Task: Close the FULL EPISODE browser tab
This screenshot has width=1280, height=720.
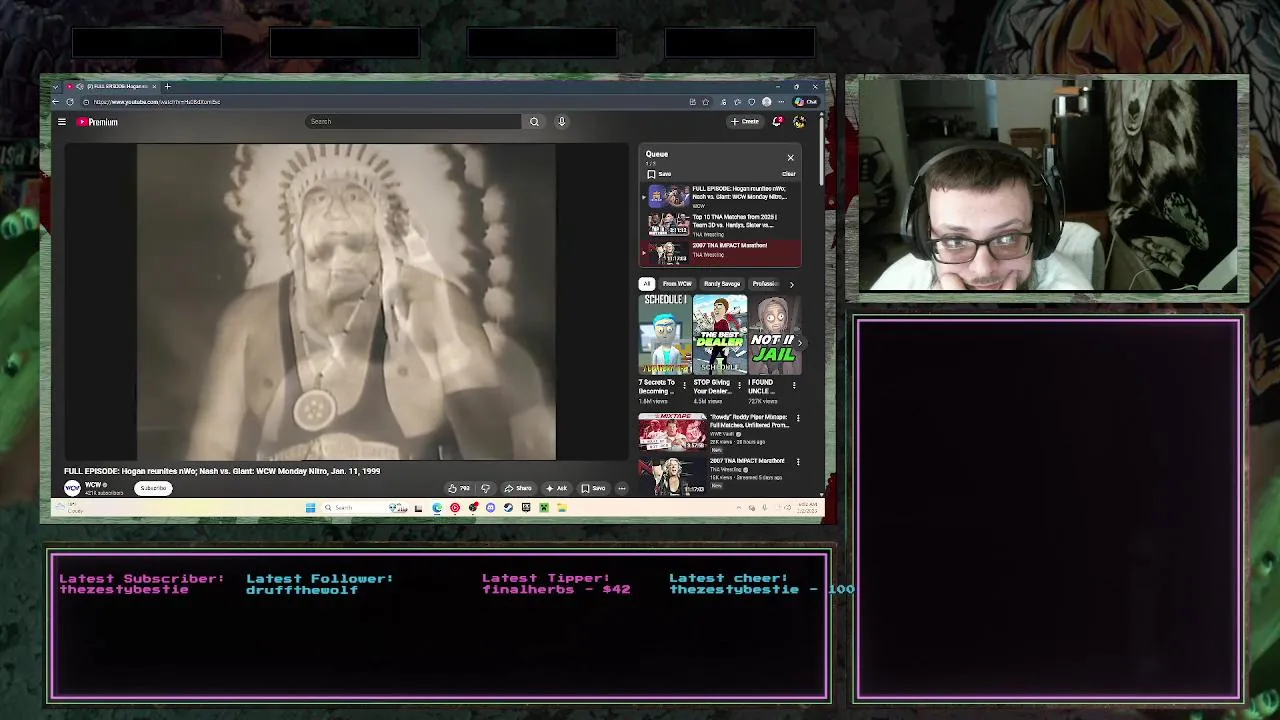Action: pos(154,86)
